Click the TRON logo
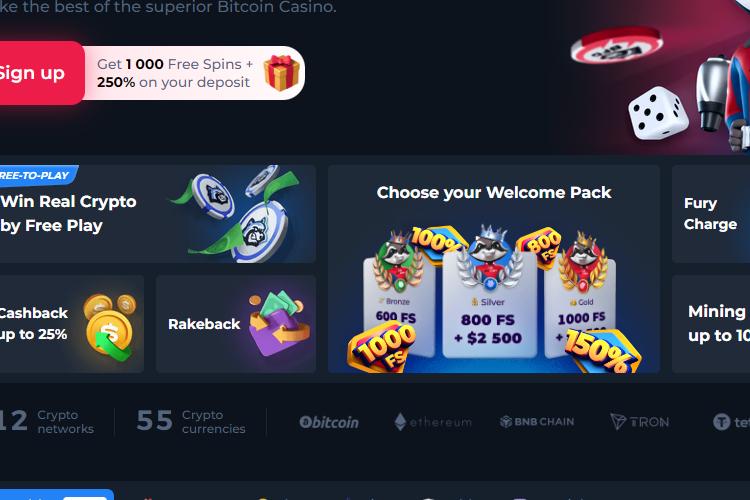The image size is (750, 500). coord(640,422)
